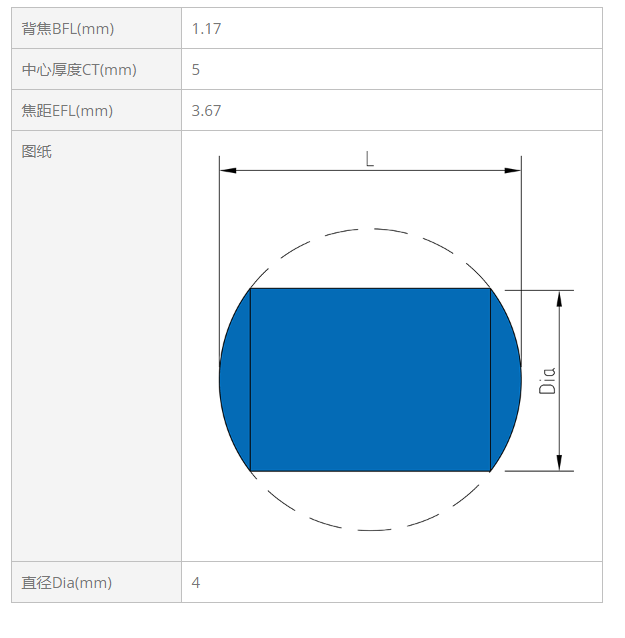The width and height of the screenshot is (625, 638).
Task: Select the EFL value 3.67
Action: coord(206,111)
